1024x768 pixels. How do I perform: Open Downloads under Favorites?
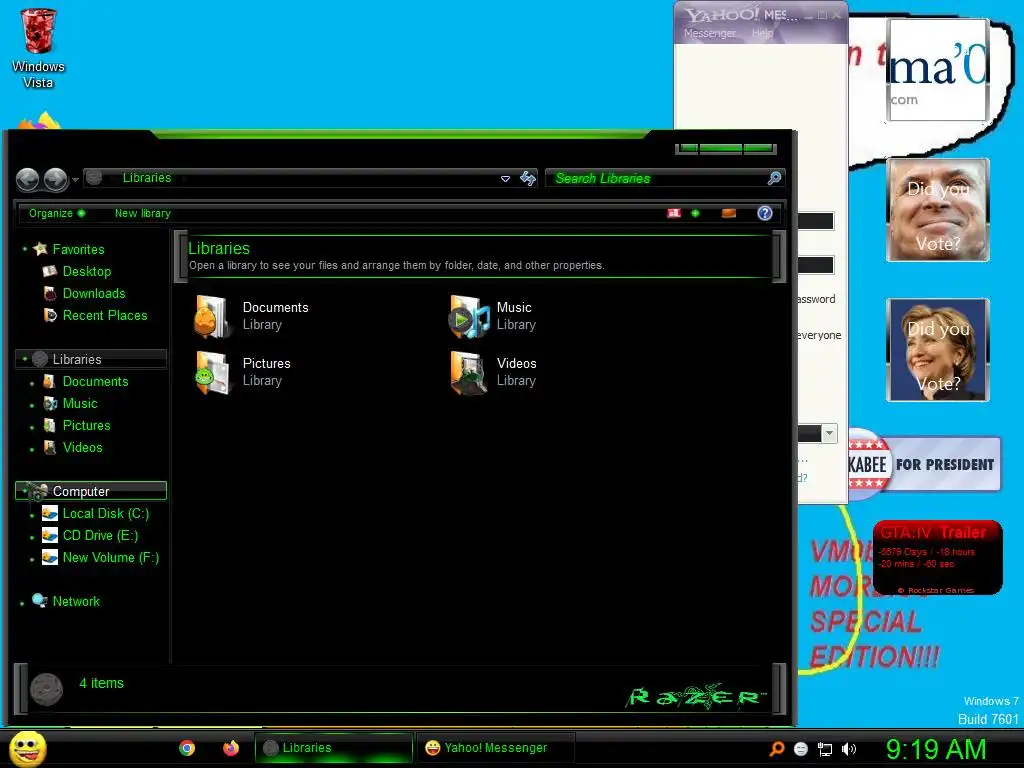pyautogui.click(x=93, y=293)
